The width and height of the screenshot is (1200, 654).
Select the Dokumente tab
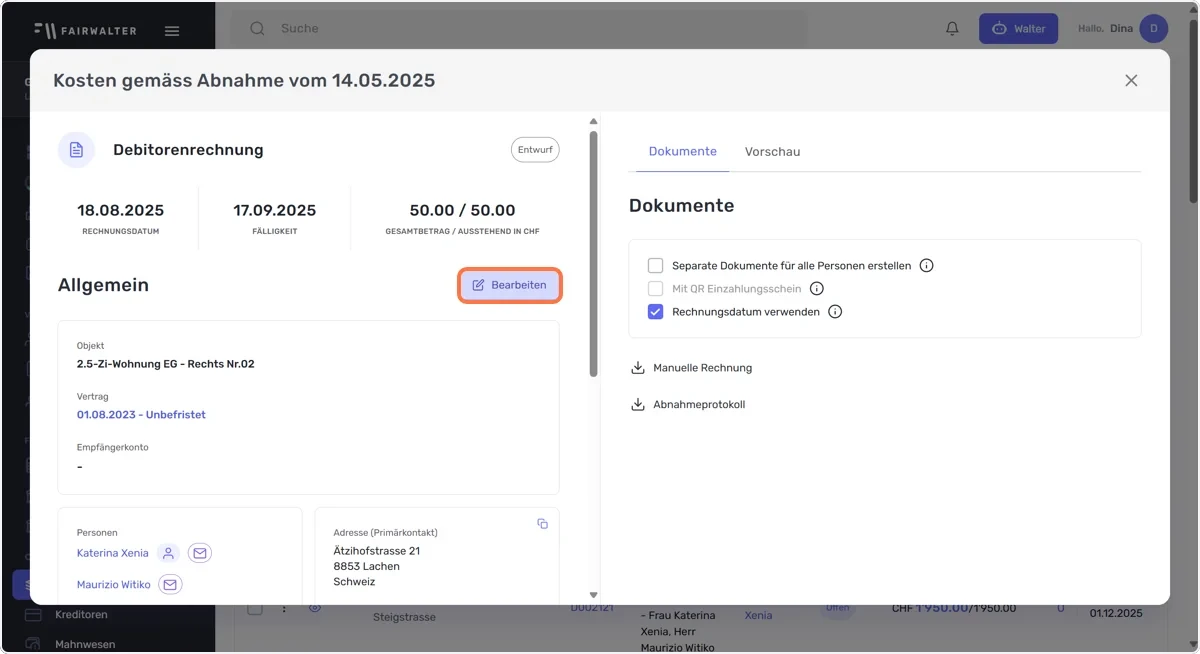682,152
